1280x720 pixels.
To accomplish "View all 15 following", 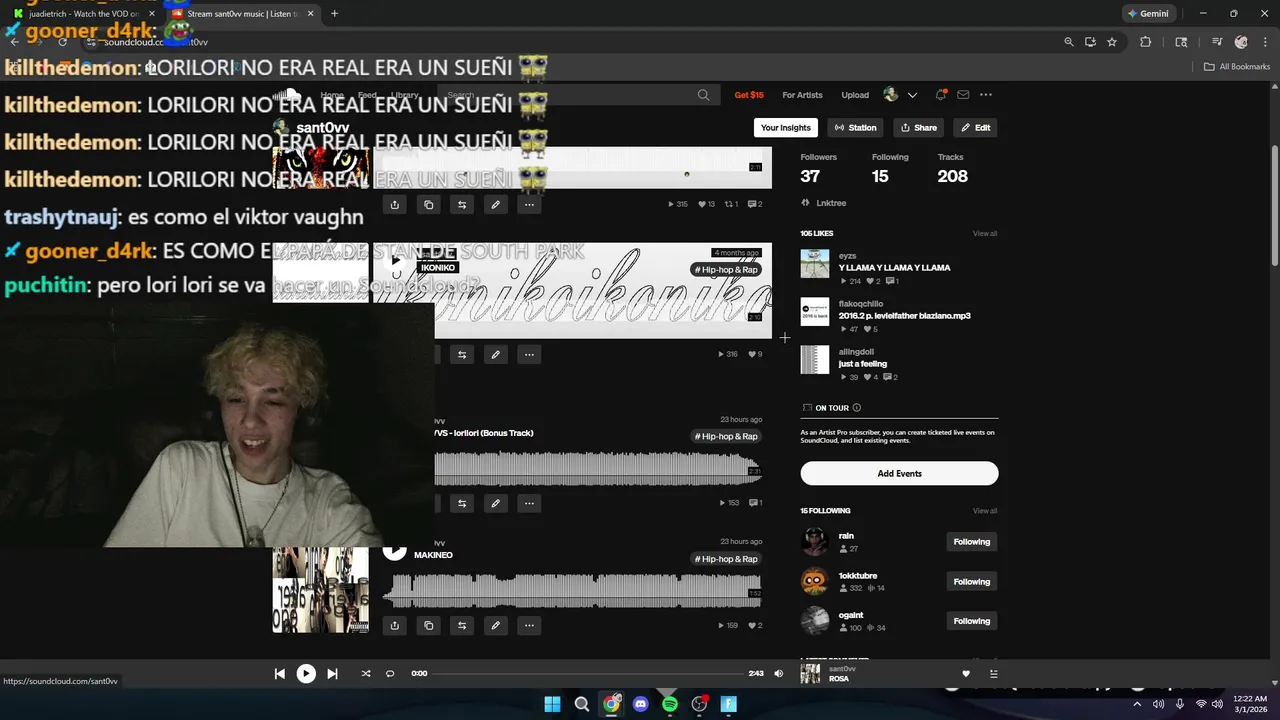I will click(985, 511).
